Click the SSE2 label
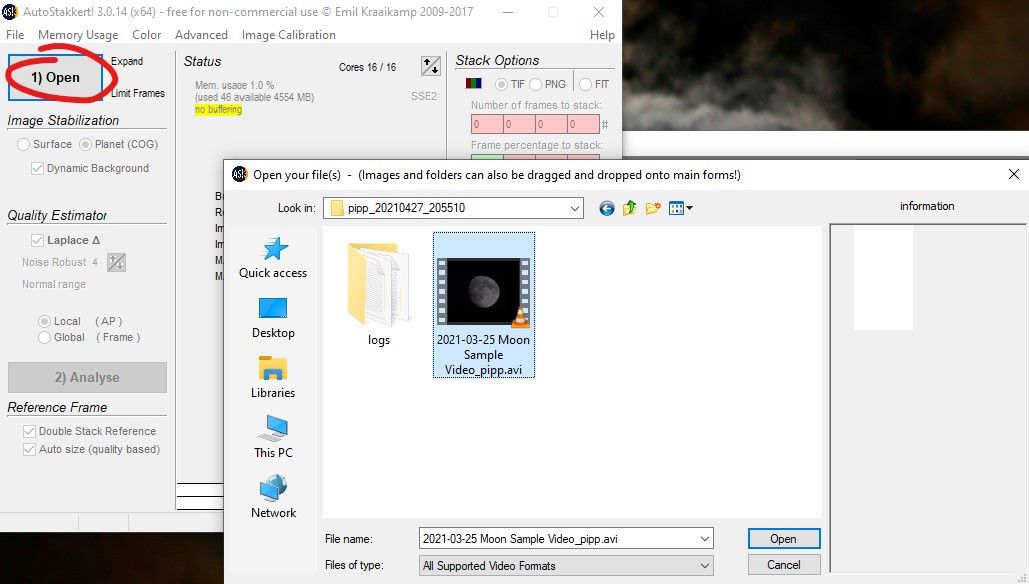The width and height of the screenshot is (1029, 584). tap(424, 96)
